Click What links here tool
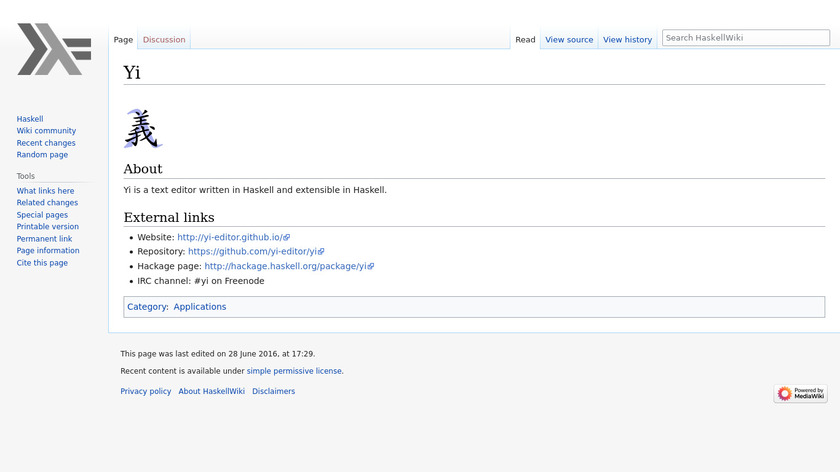Image resolution: width=840 pixels, height=472 pixels. [x=45, y=191]
